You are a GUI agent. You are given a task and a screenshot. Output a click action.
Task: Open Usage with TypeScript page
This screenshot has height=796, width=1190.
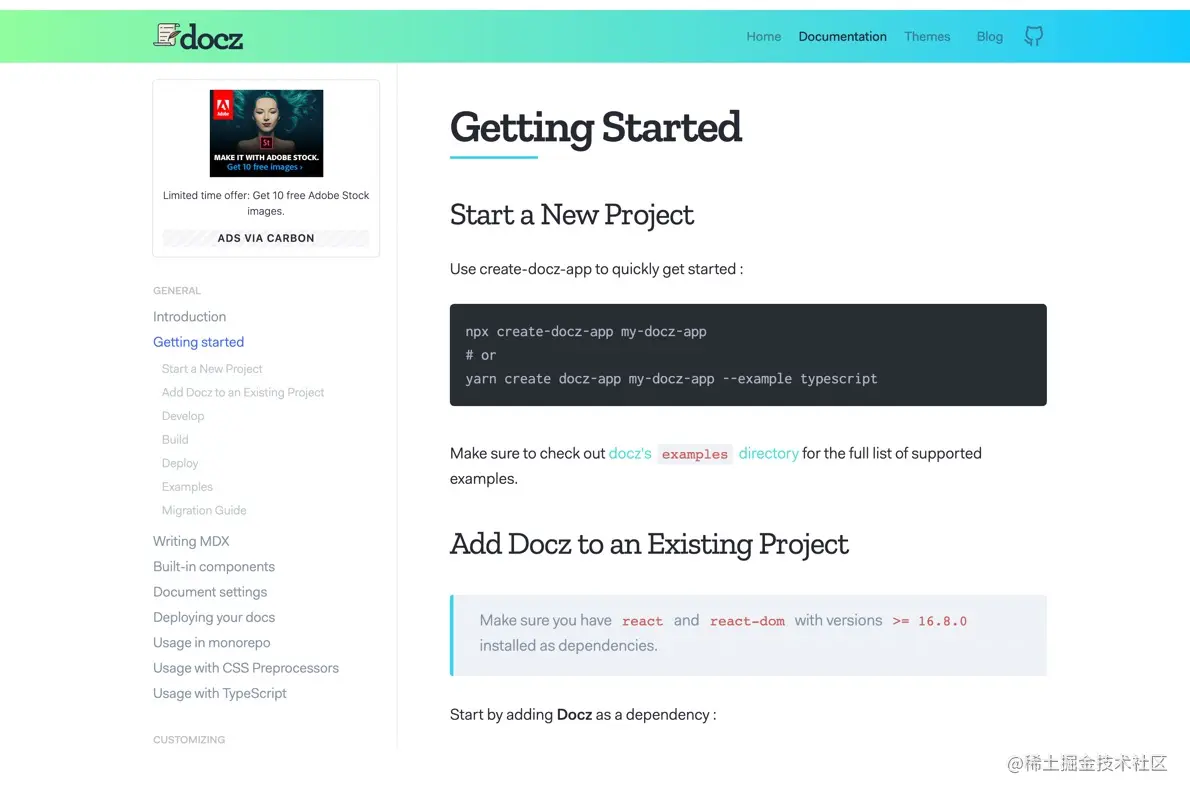coord(220,693)
